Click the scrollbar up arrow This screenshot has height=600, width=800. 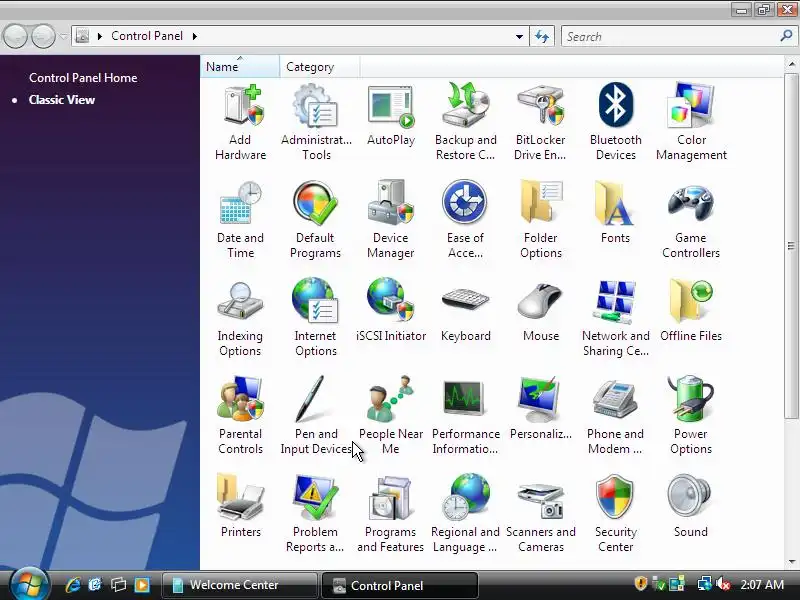[x=791, y=64]
